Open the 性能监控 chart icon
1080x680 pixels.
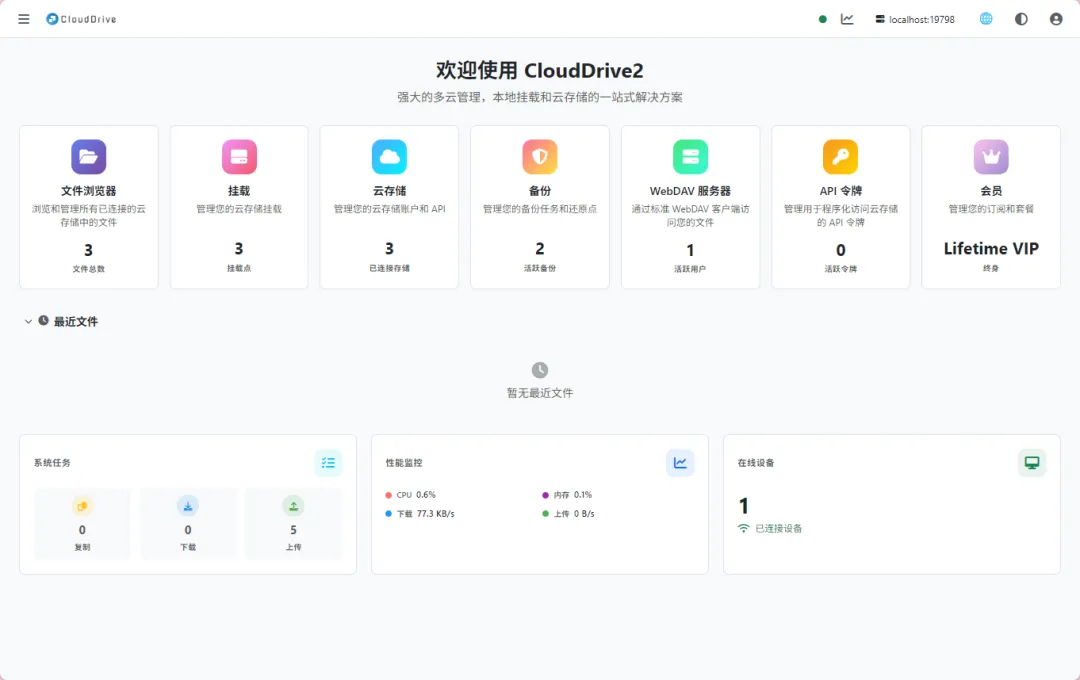coord(681,463)
